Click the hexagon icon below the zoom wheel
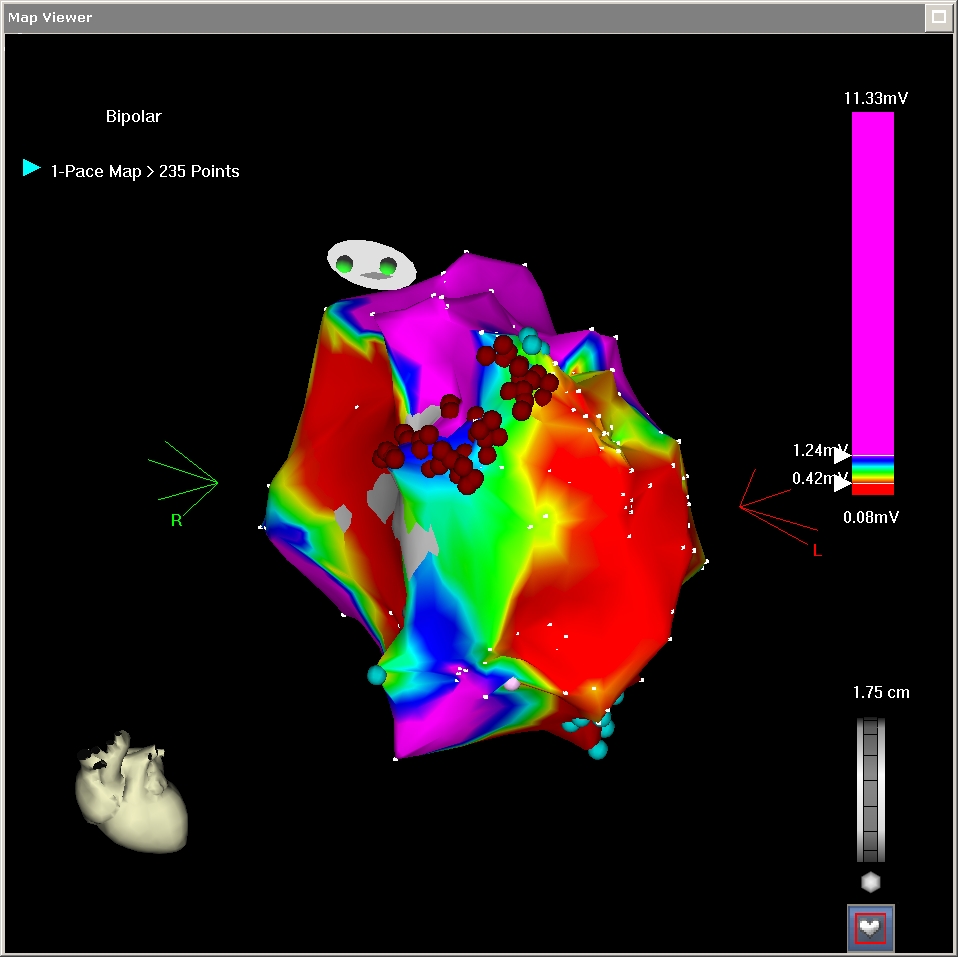Screen dimensions: 958x957 click(871, 882)
